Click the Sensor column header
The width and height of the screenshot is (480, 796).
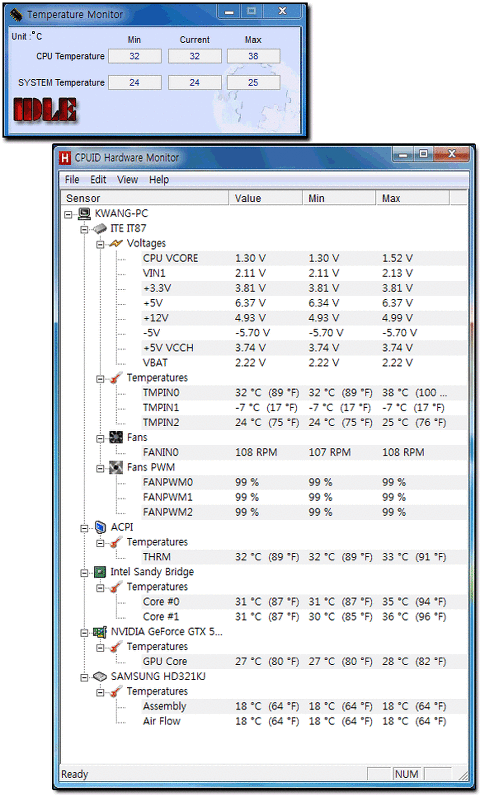tap(145, 198)
